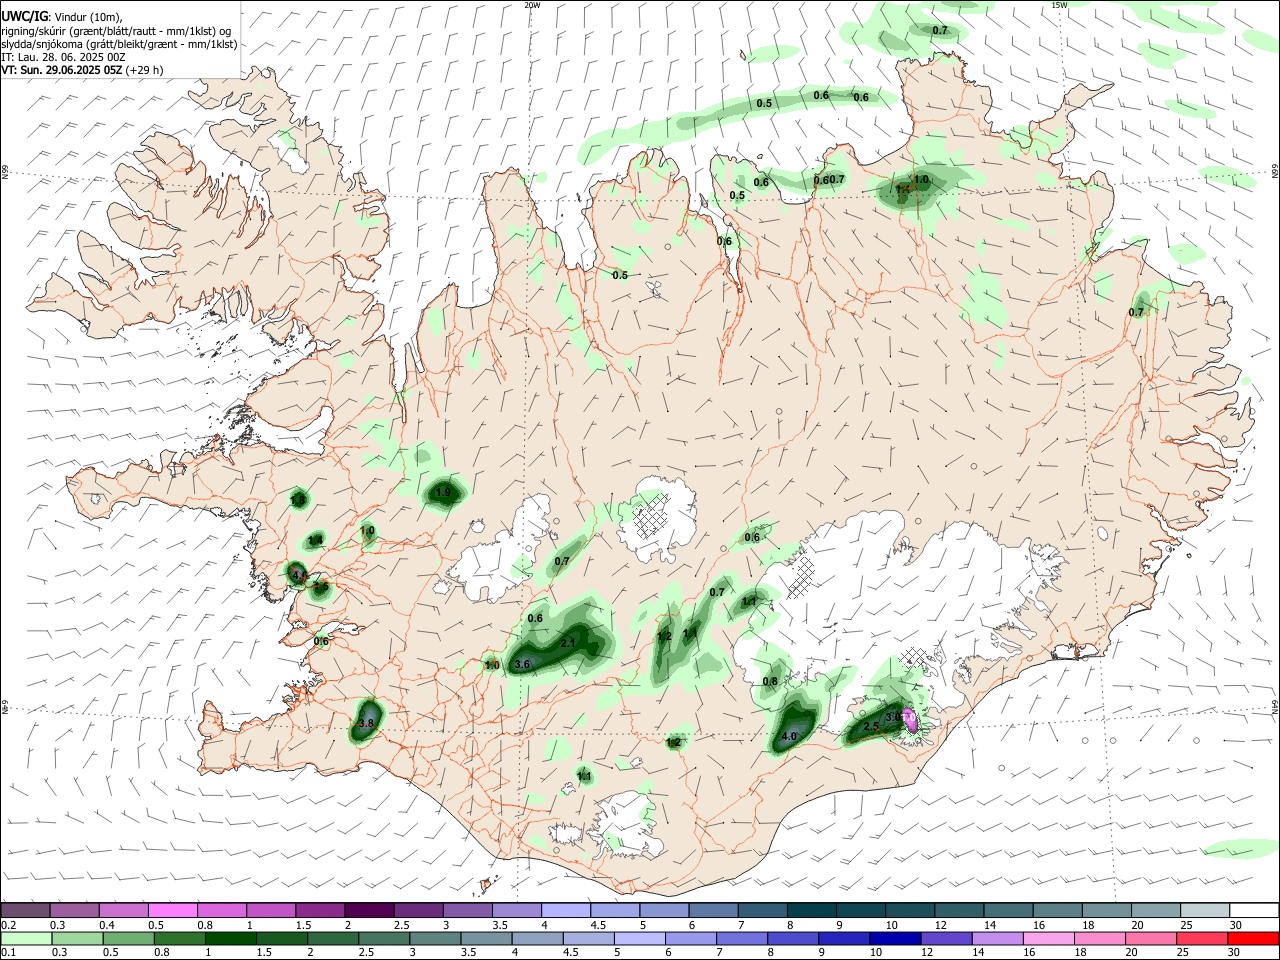
Task: Click the 0.1 label in the rain legend
Action: pyautogui.click(x=8, y=953)
